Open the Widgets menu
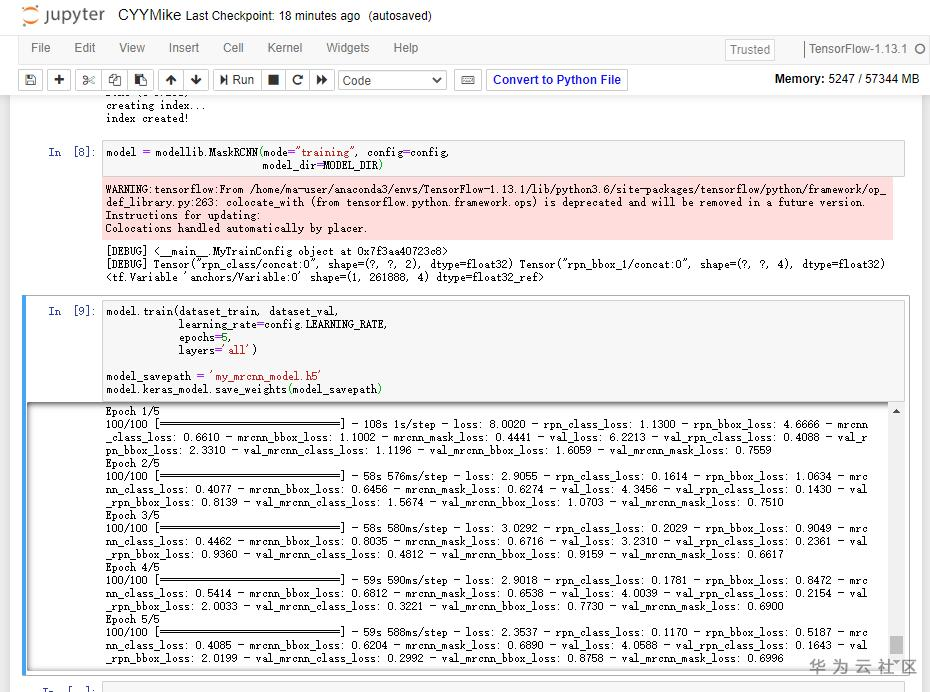This screenshot has height=692, width=930. (348, 48)
